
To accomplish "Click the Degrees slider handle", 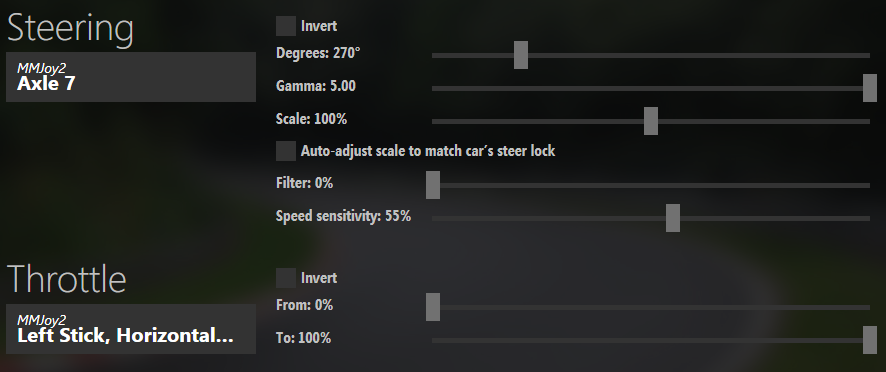I will click(521, 55).
